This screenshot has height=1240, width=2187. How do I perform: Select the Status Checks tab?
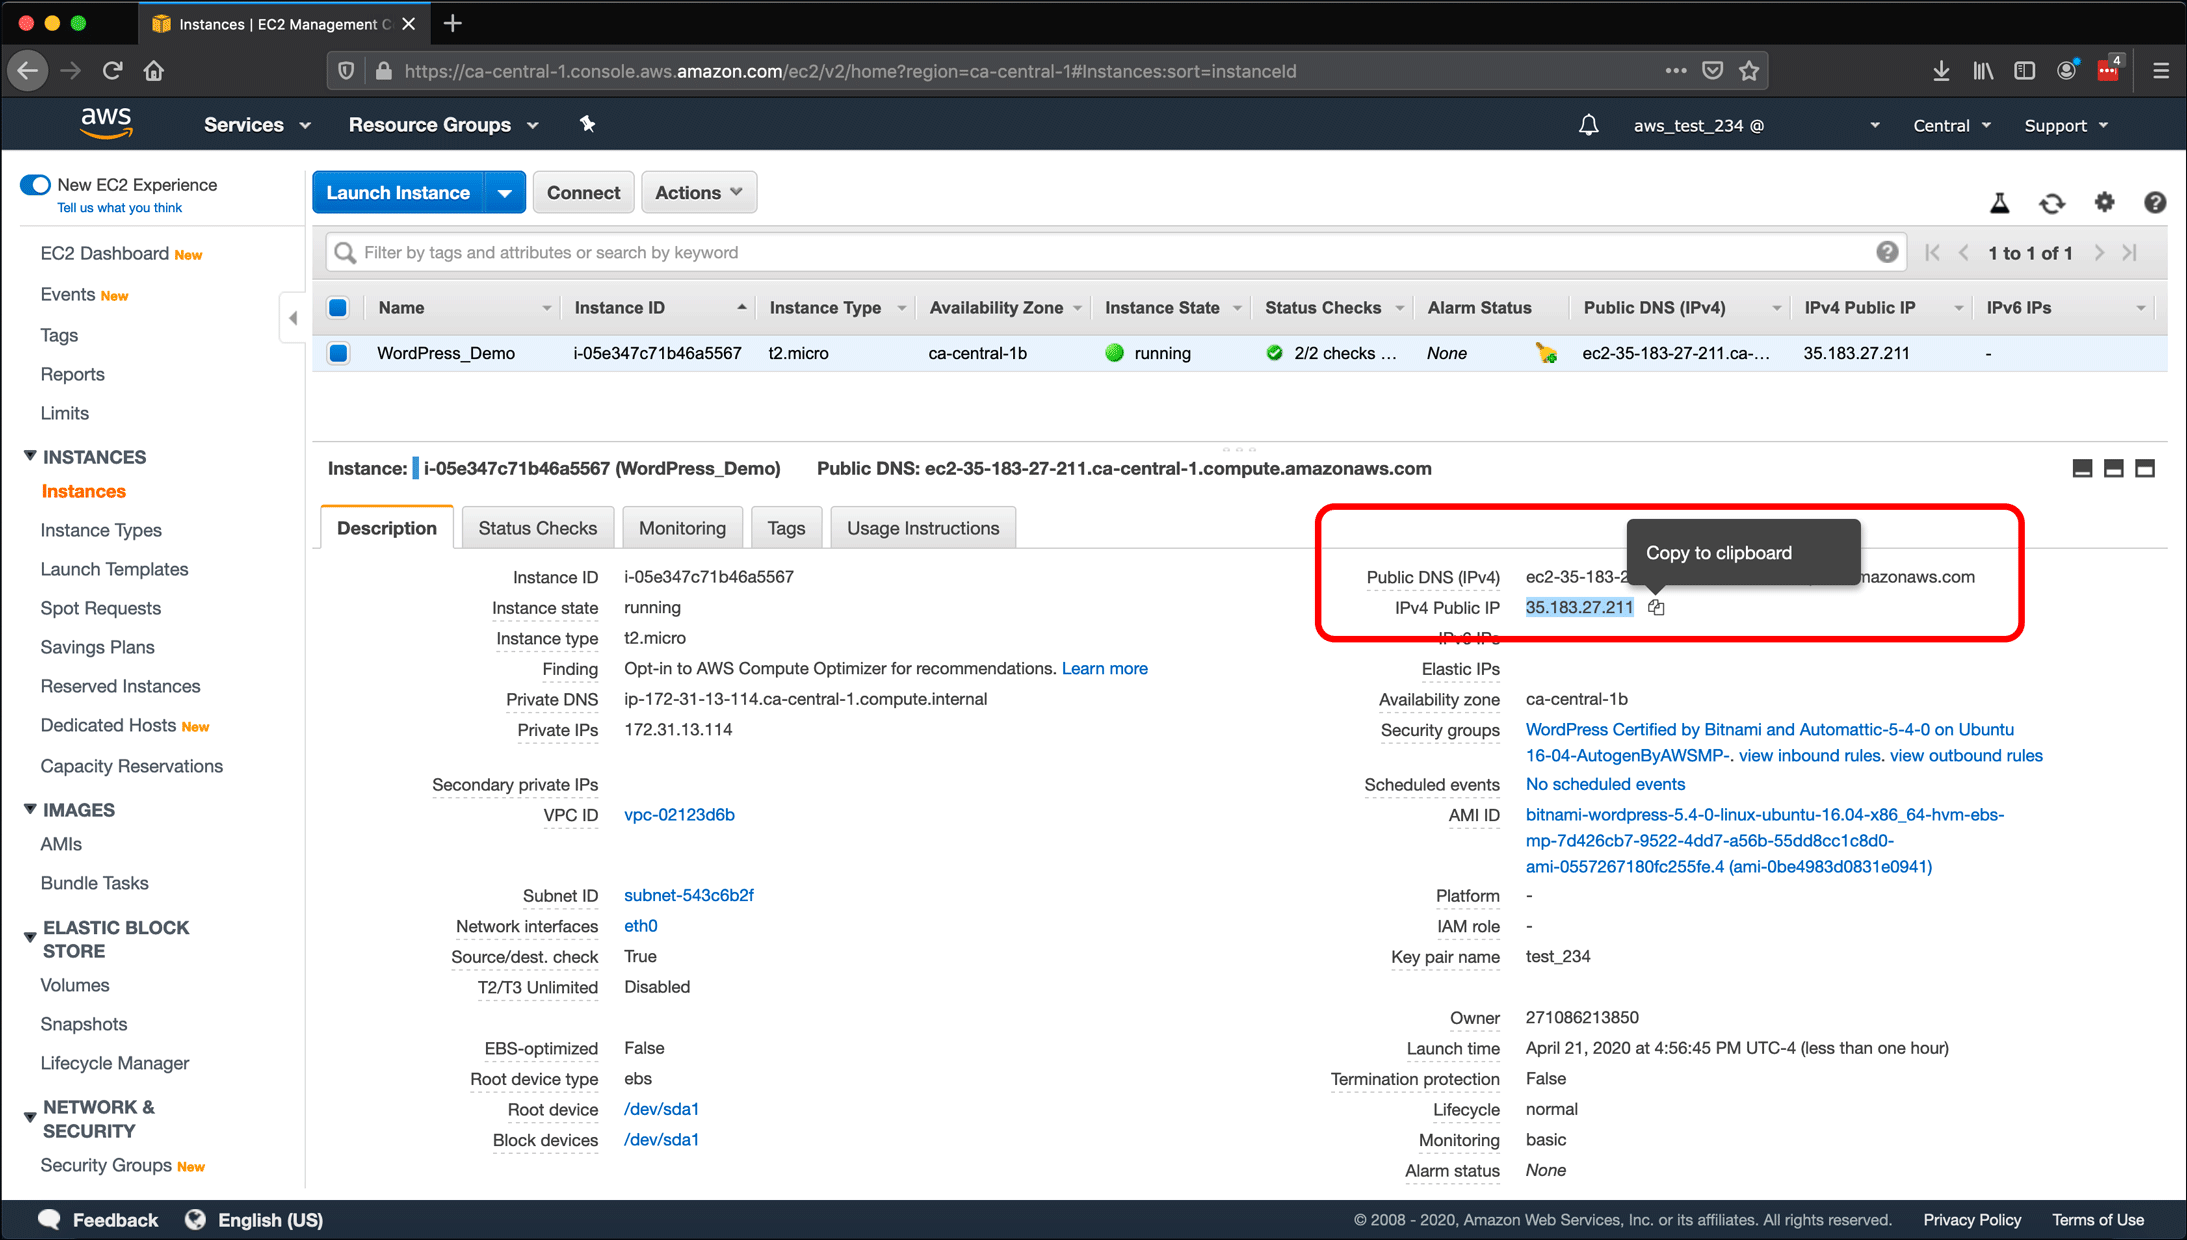point(536,527)
